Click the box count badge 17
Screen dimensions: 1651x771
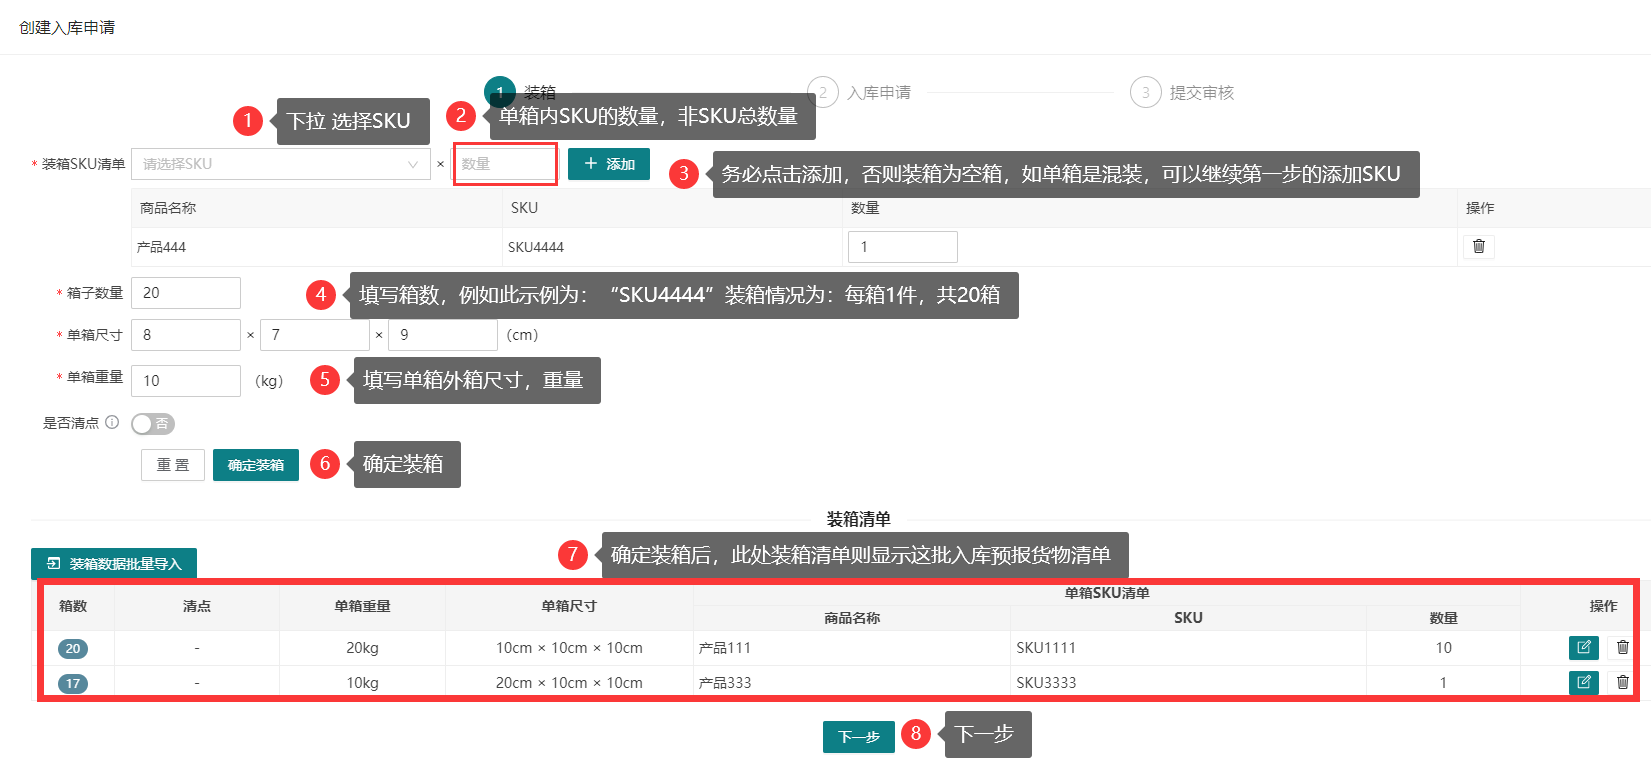(x=73, y=684)
